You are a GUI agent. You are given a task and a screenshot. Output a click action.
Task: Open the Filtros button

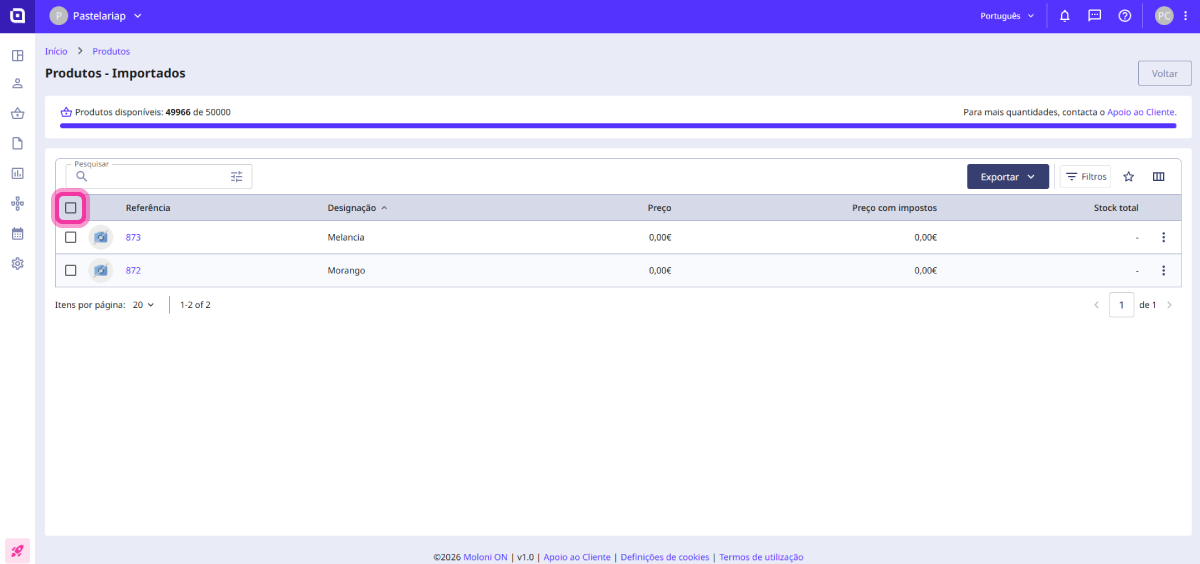pyautogui.click(x=1085, y=176)
